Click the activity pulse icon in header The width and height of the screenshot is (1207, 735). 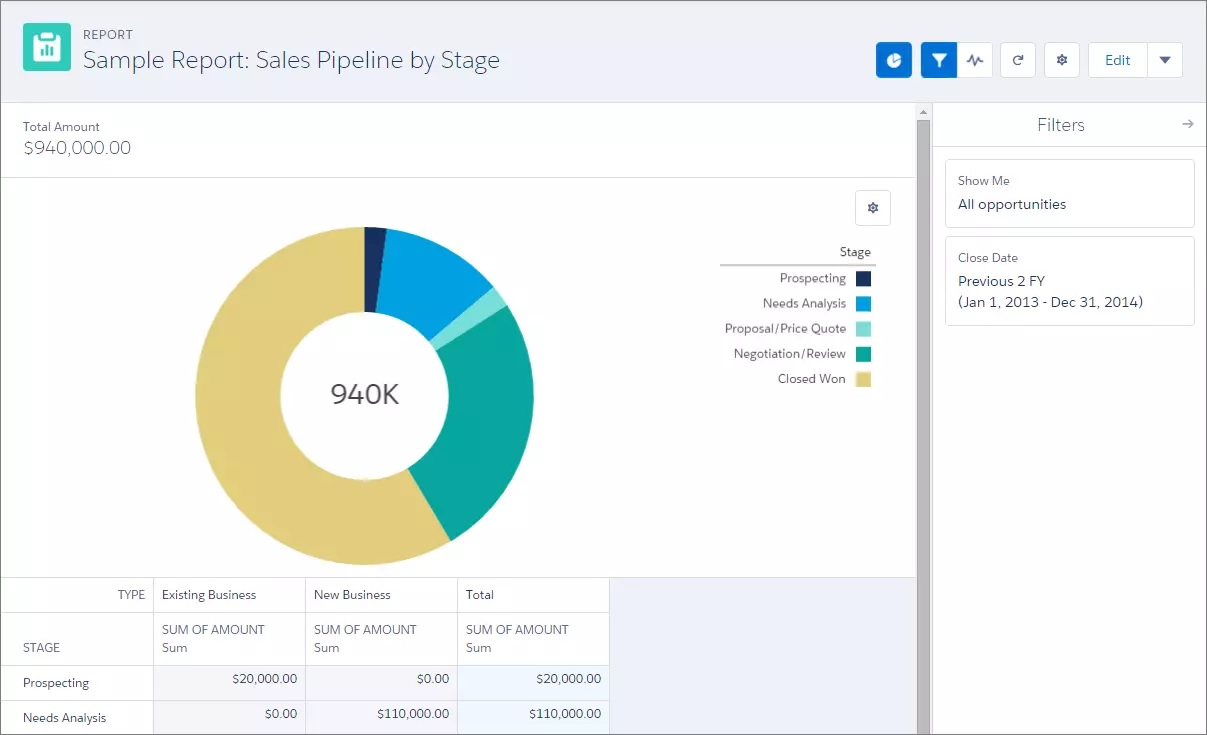coord(976,60)
